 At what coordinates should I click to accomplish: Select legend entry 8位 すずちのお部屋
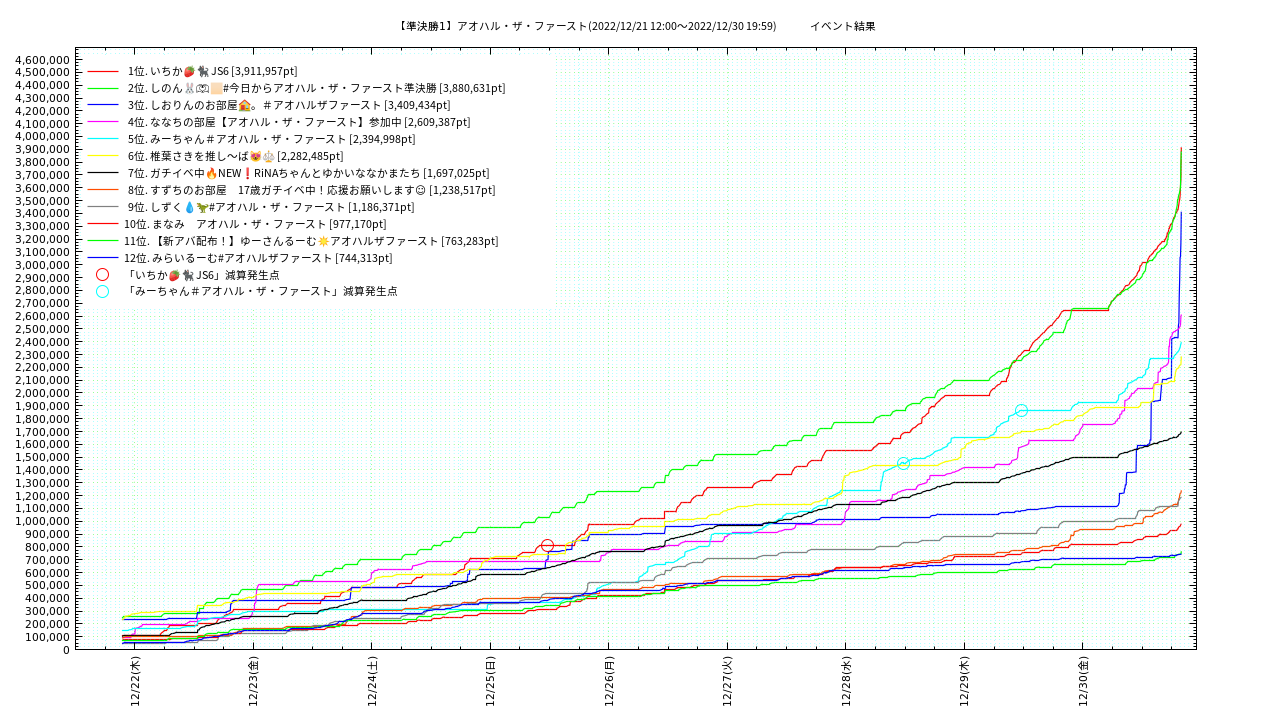click(311, 190)
